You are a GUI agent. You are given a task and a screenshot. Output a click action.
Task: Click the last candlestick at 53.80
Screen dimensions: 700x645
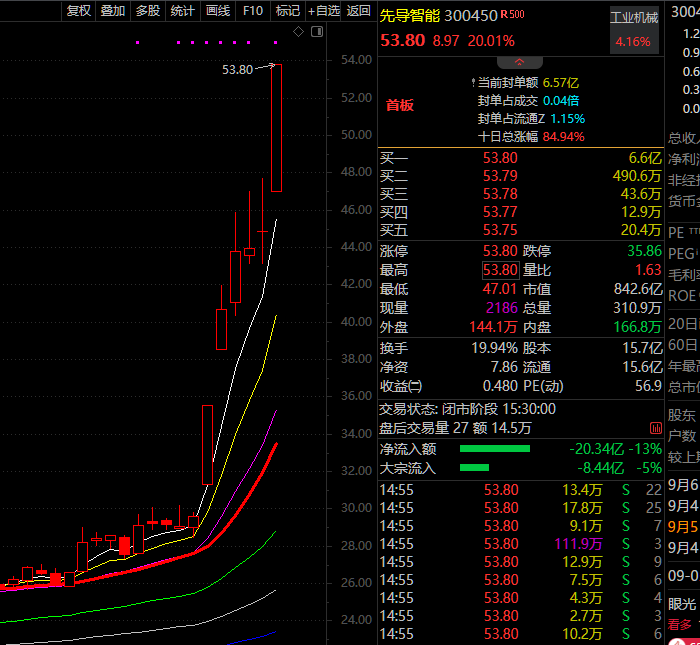pos(276,128)
